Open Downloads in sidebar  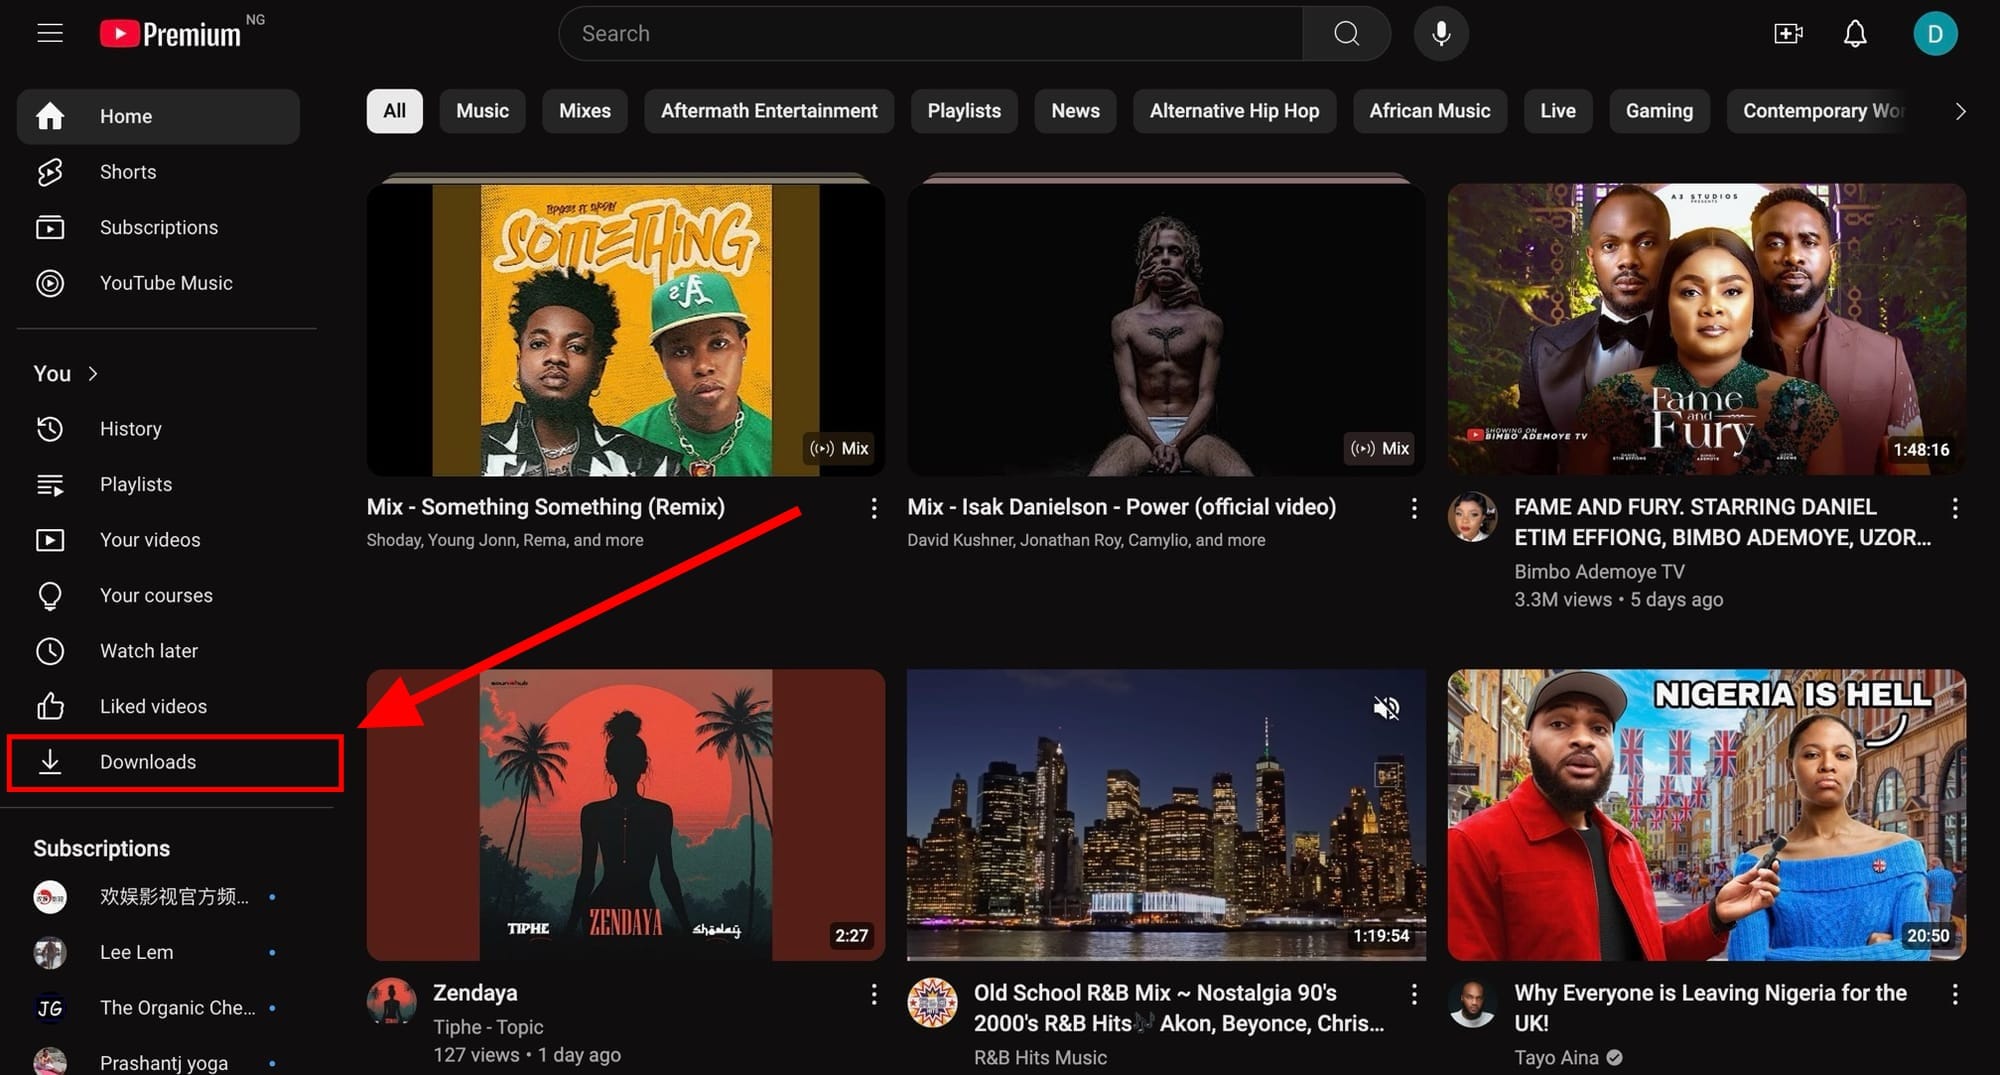[x=158, y=762]
